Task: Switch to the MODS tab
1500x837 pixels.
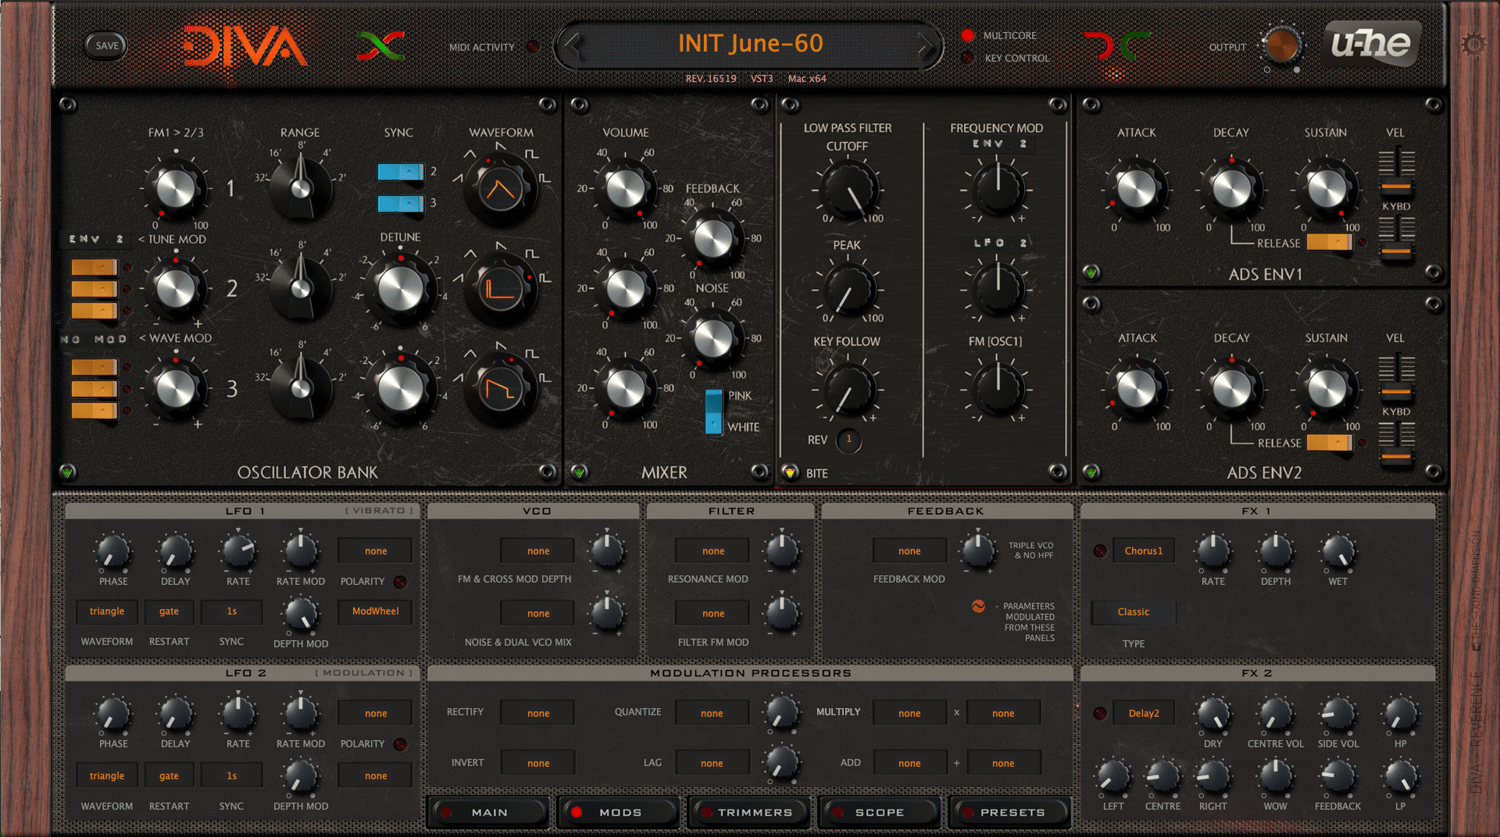Action: 620,812
